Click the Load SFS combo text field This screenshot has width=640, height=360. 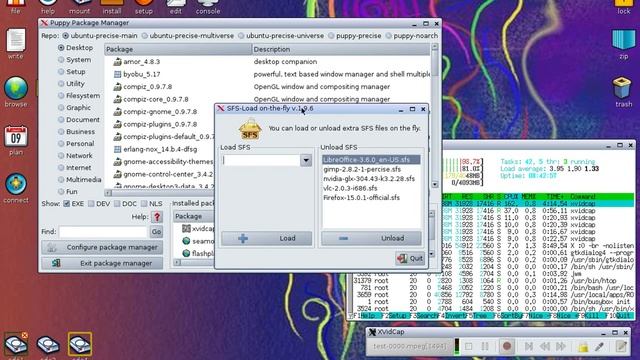pos(261,160)
